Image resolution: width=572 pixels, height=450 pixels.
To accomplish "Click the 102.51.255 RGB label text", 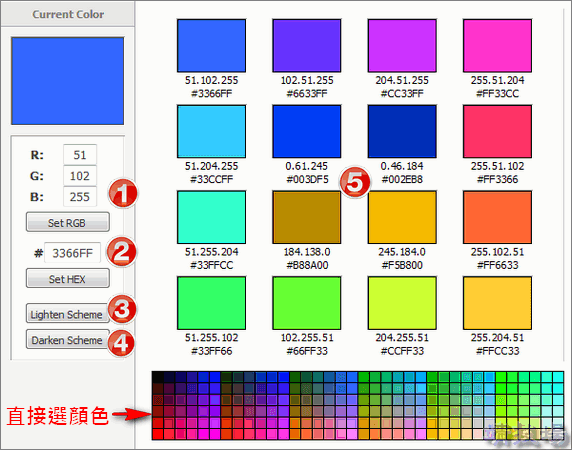I will click(307, 80).
